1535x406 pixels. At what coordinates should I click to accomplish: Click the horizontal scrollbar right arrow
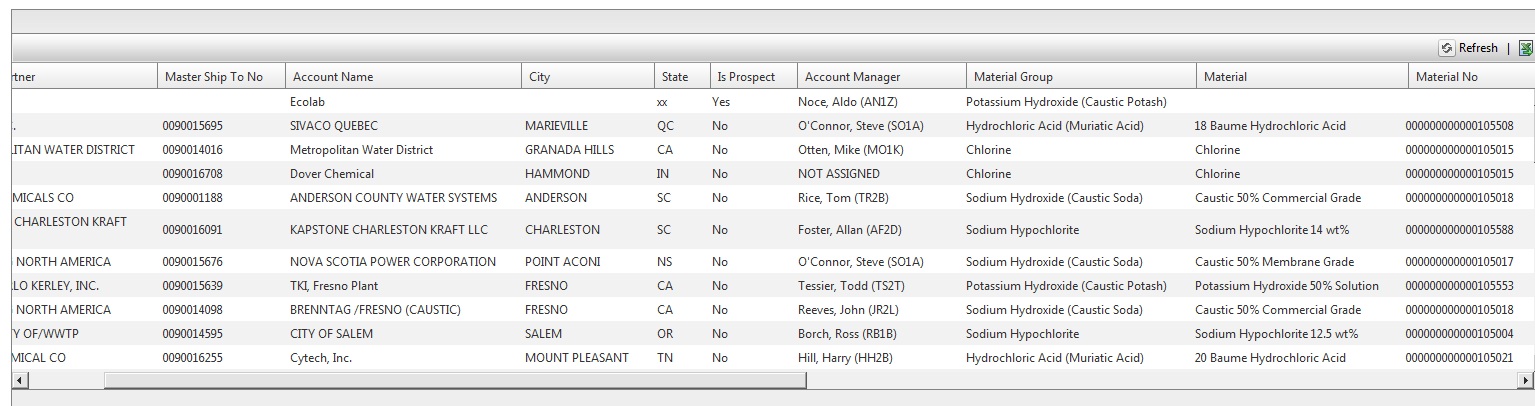click(x=1526, y=380)
